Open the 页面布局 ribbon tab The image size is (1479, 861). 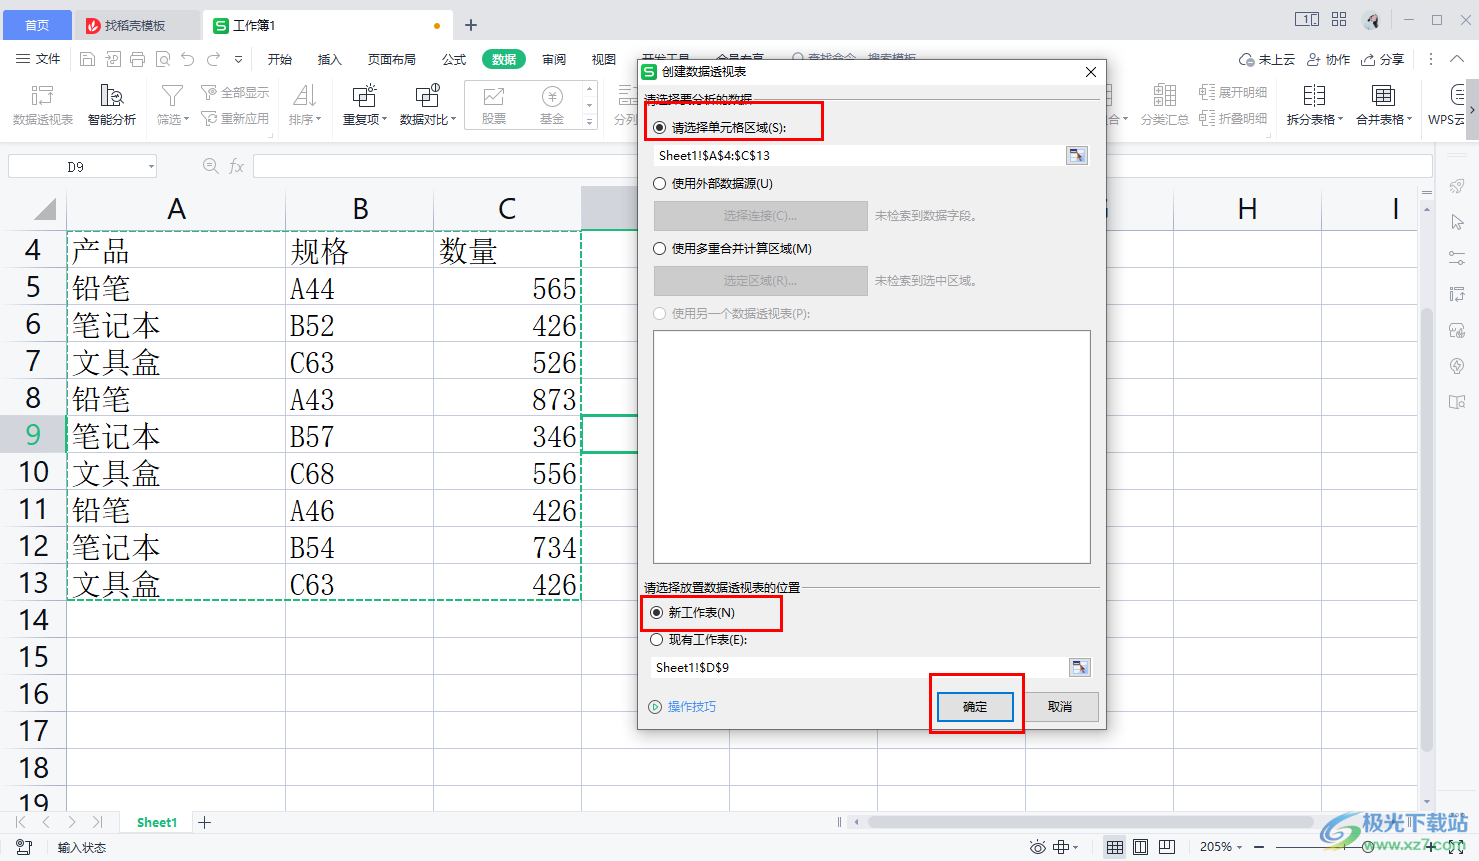[x=392, y=59]
